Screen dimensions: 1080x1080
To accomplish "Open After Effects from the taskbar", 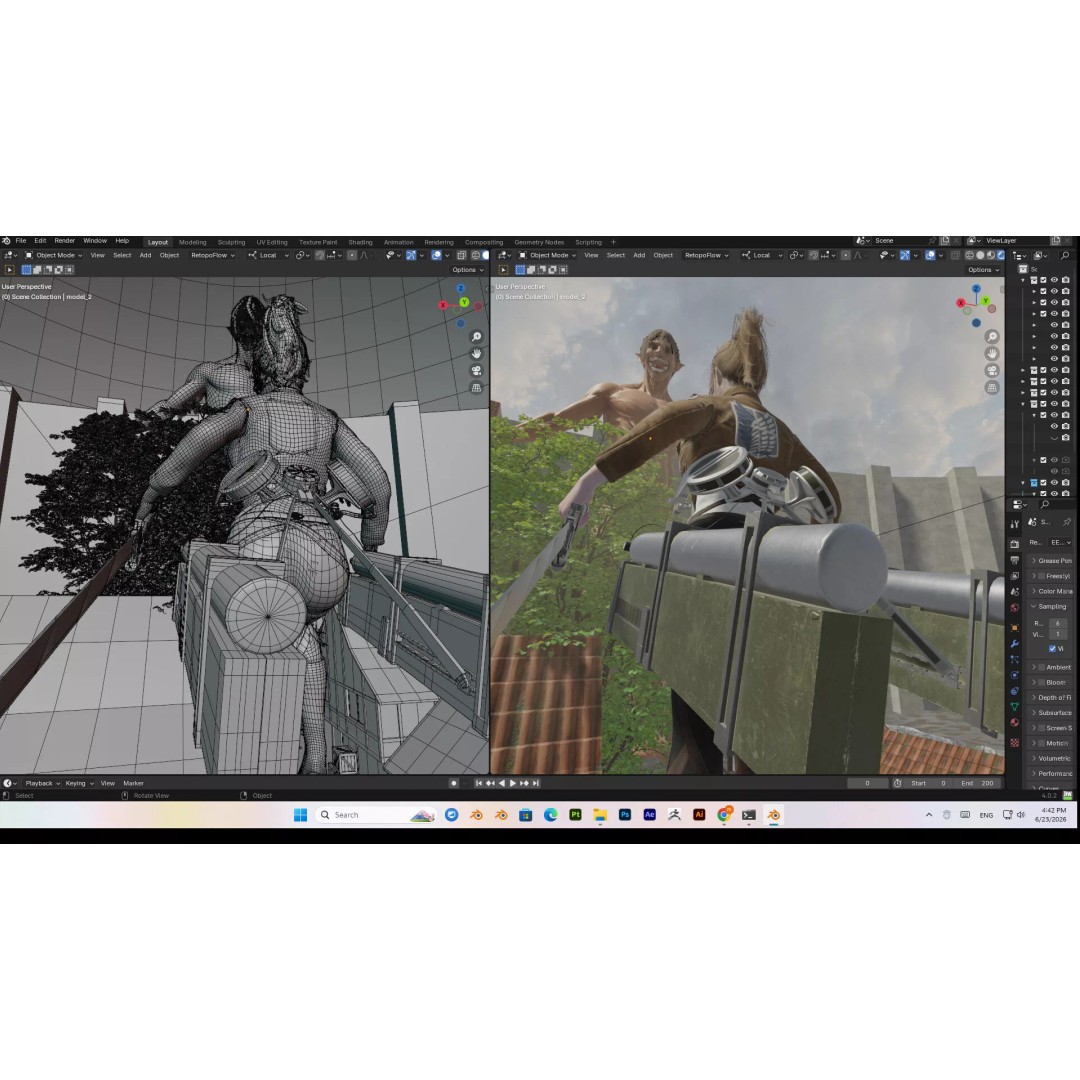I will pyautogui.click(x=650, y=815).
